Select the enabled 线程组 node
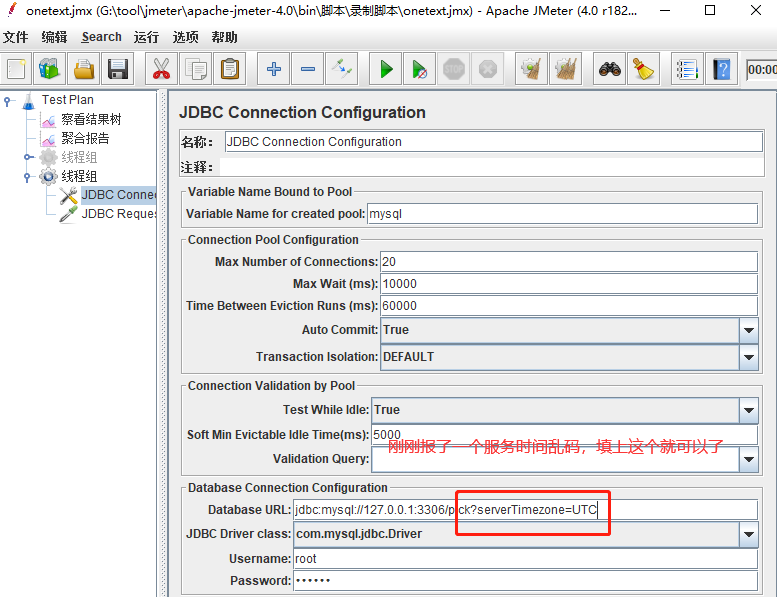 pos(79,176)
